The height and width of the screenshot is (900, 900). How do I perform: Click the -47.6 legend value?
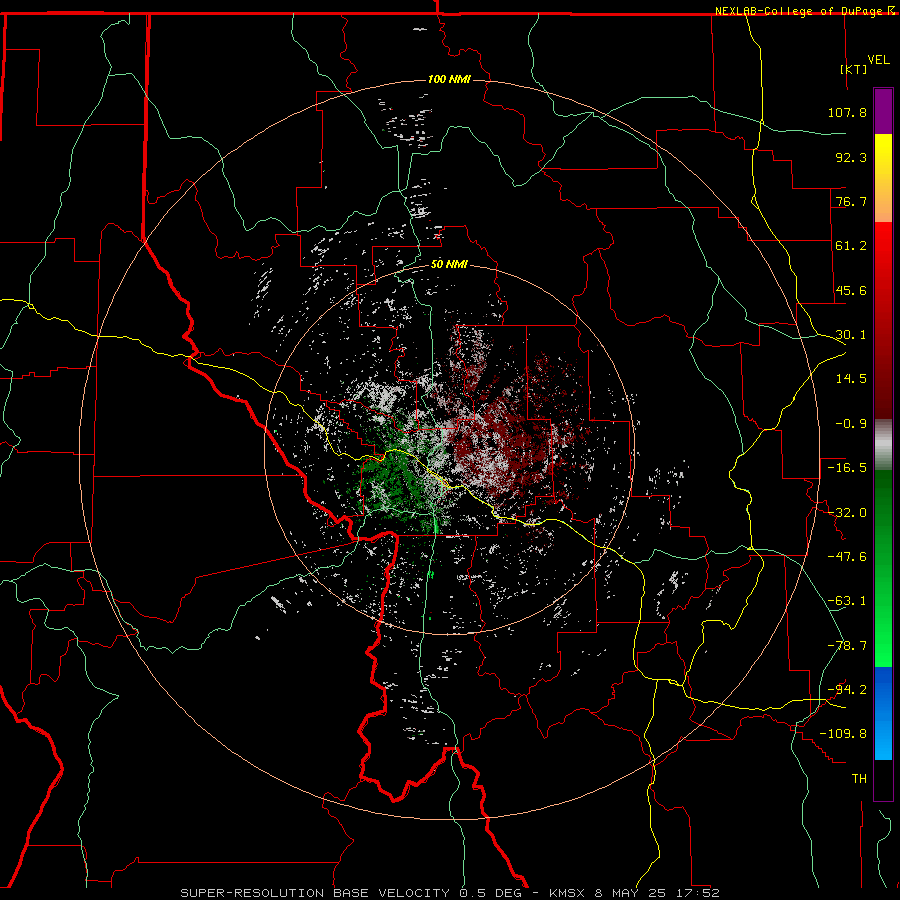(x=847, y=556)
